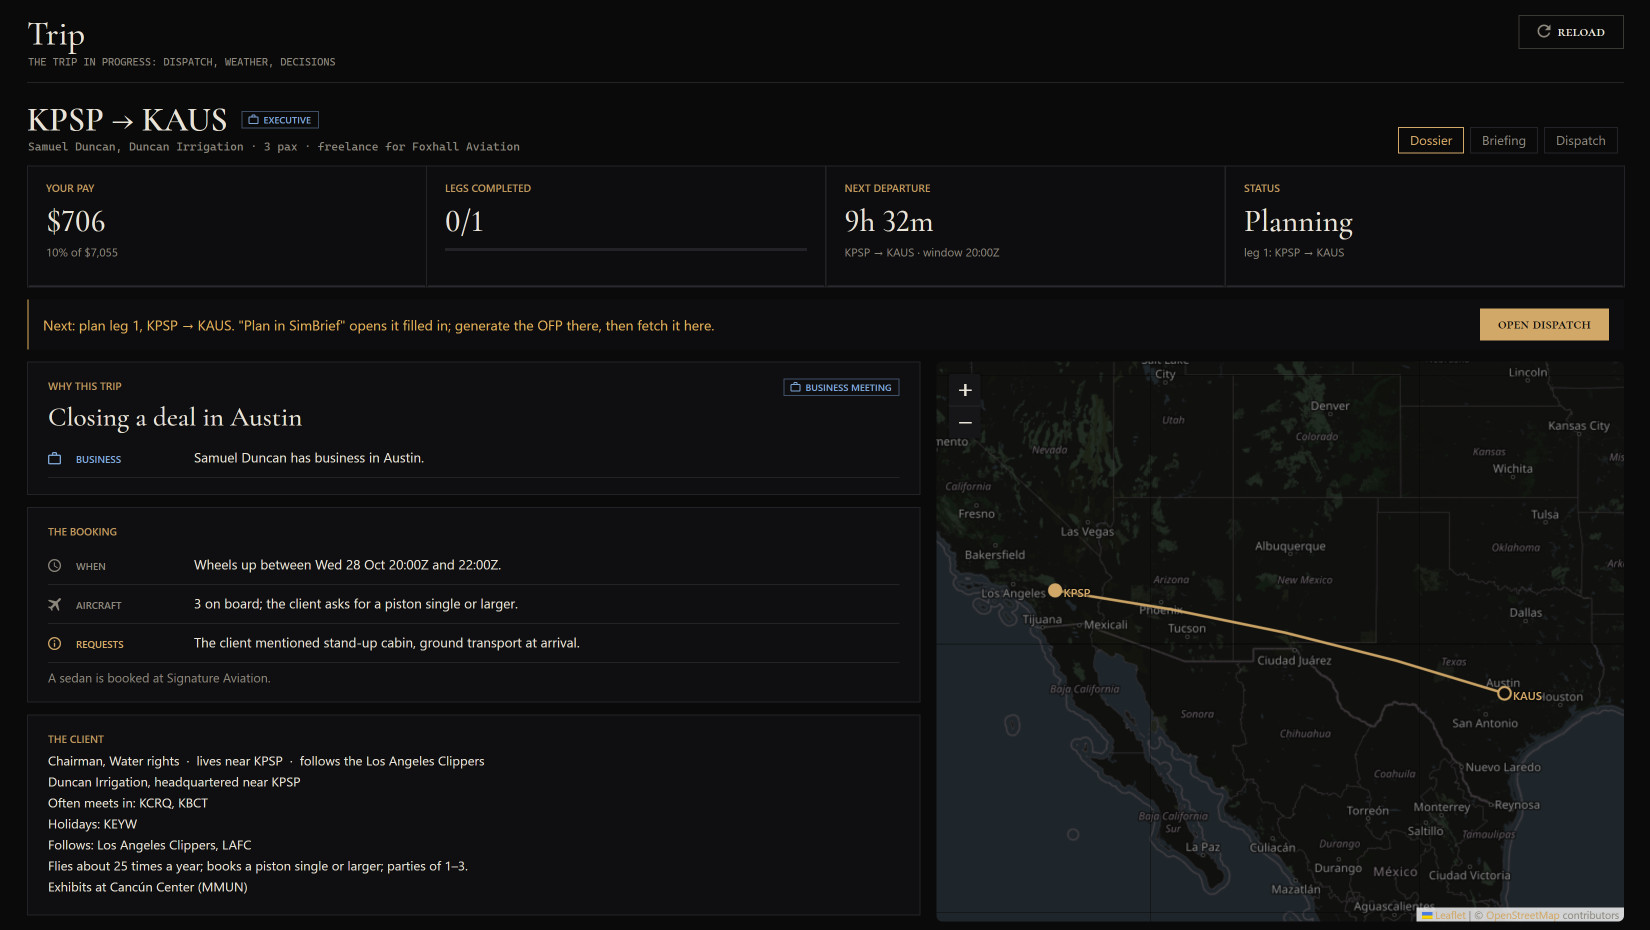The width and height of the screenshot is (1650, 930).
Task: Click the Executive badge
Action: [280, 120]
